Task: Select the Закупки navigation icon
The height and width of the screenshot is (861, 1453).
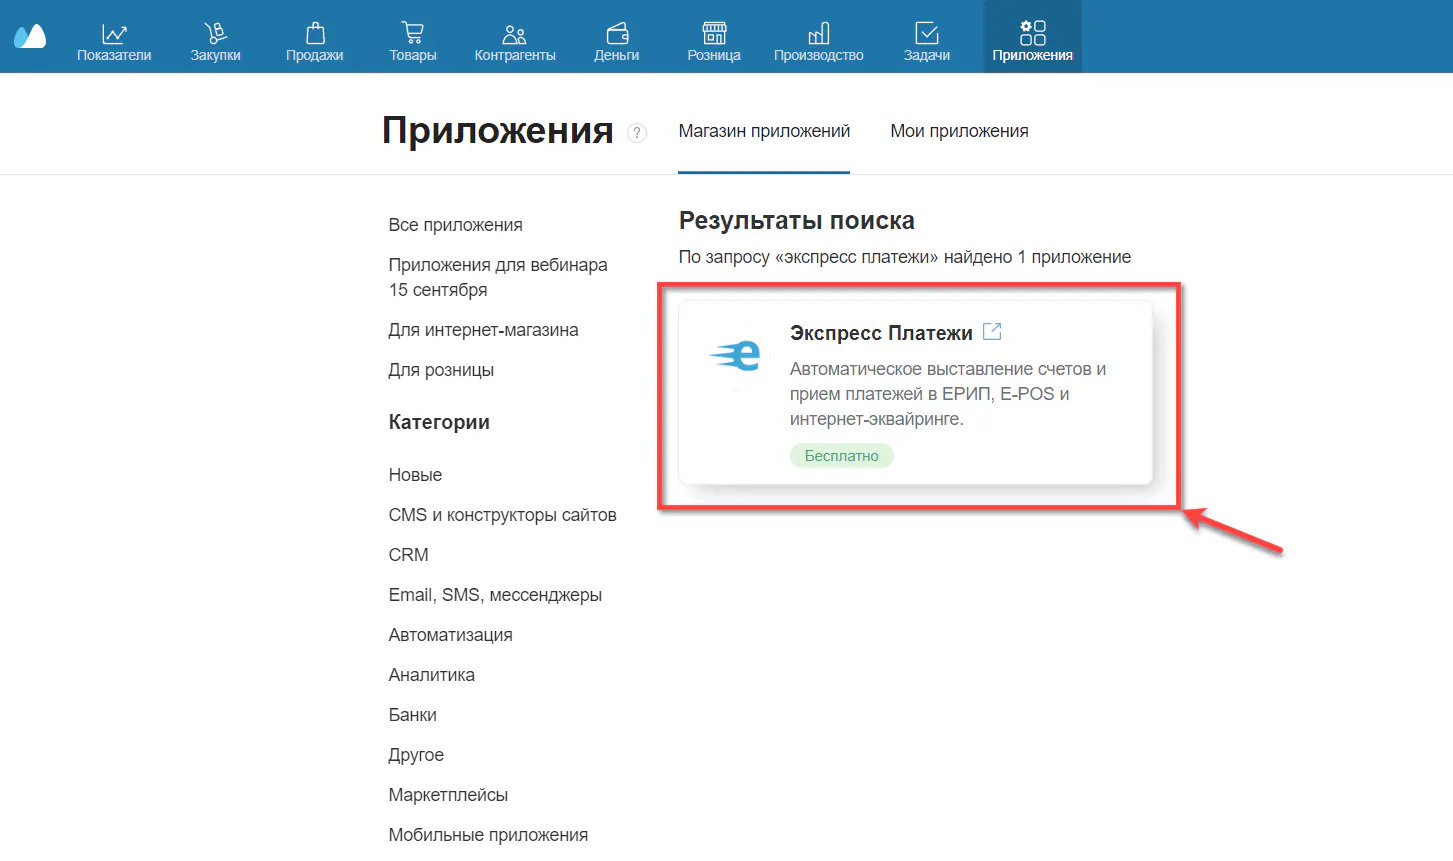Action: click(214, 27)
